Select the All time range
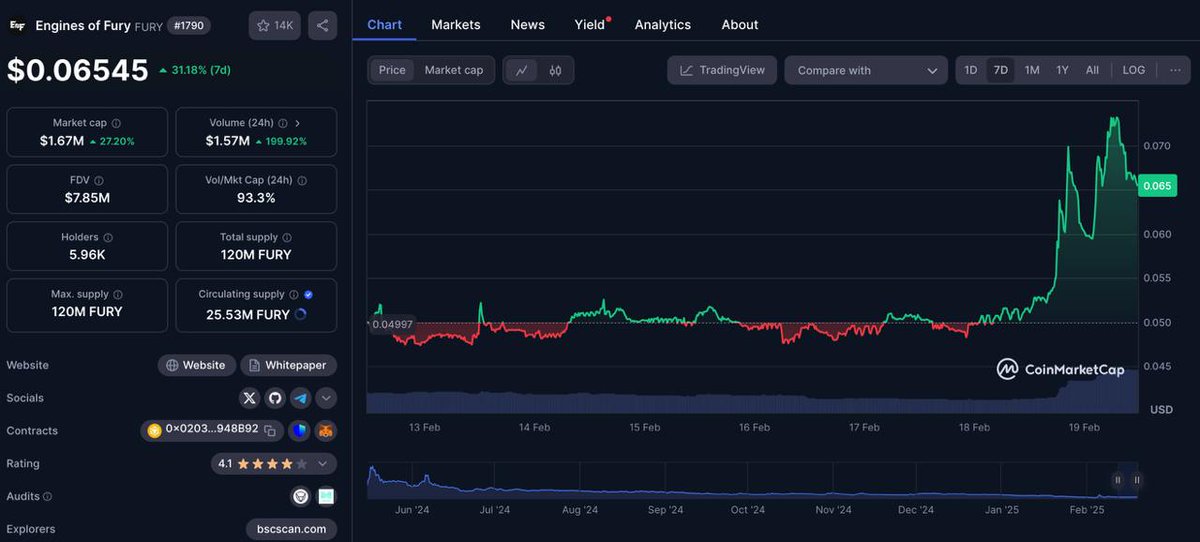 (x=1092, y=70)
